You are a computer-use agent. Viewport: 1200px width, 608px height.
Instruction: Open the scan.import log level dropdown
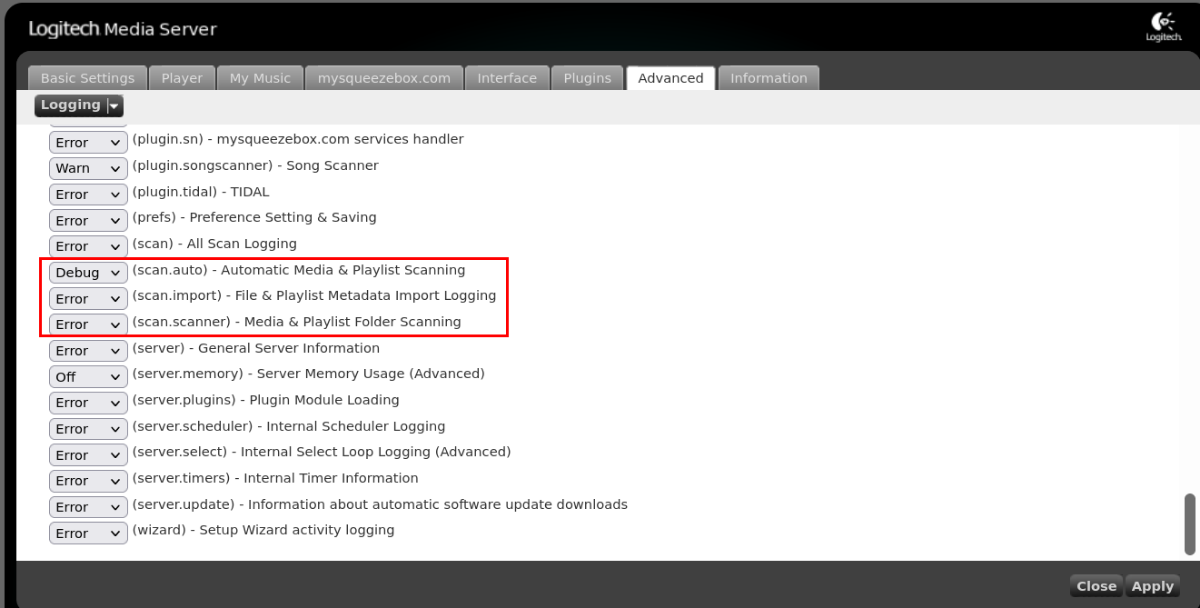click(x=88, y=298)
